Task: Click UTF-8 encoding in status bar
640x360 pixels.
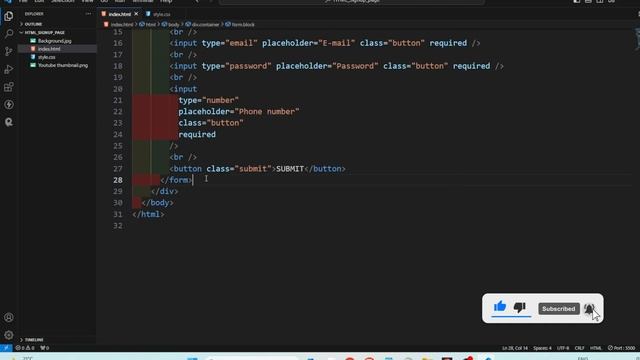Action: [x=563, y=348]
